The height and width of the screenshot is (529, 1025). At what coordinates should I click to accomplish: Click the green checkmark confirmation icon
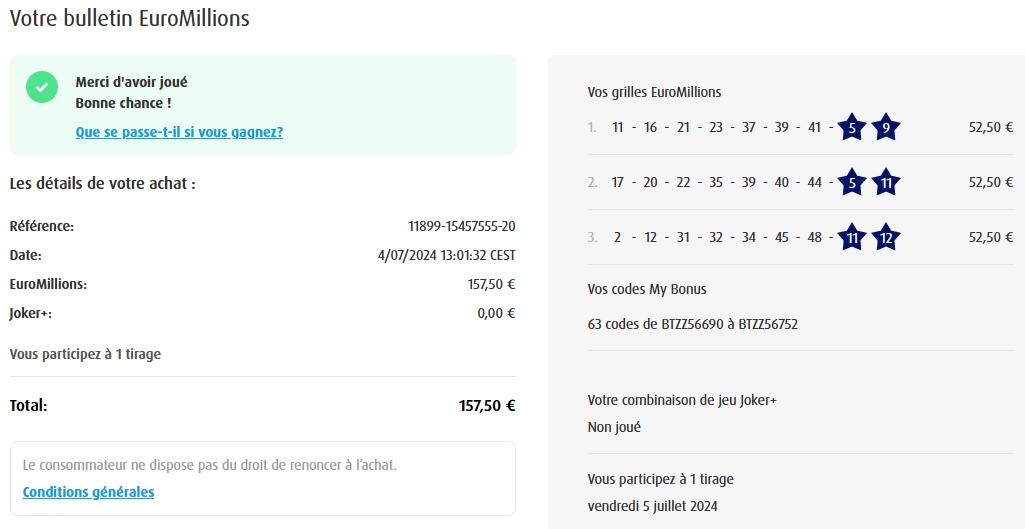click(41, 87)
